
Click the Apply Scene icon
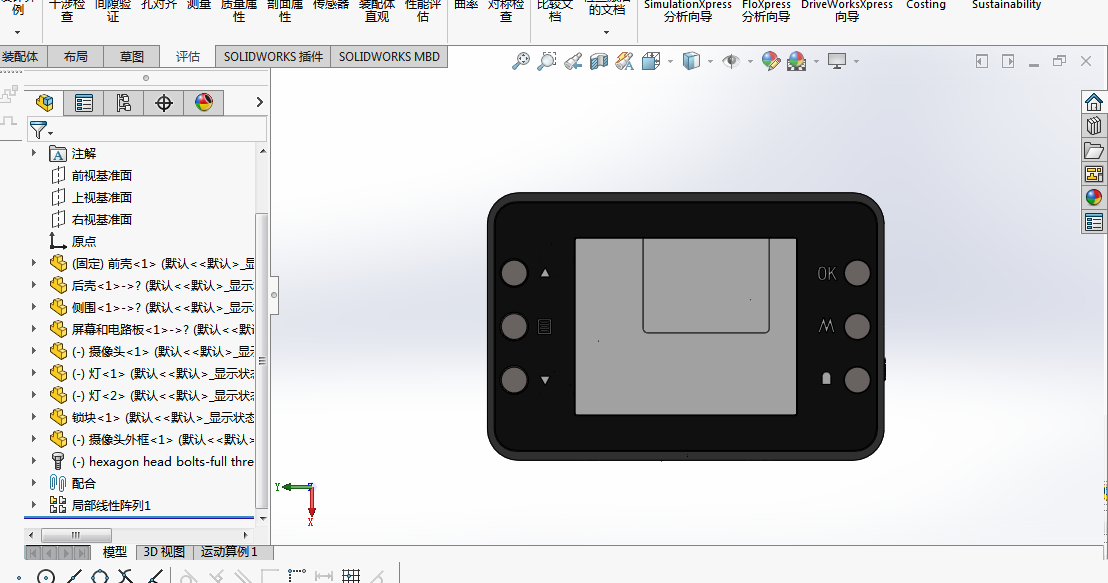pyautogui.click(x=797, y=61)
